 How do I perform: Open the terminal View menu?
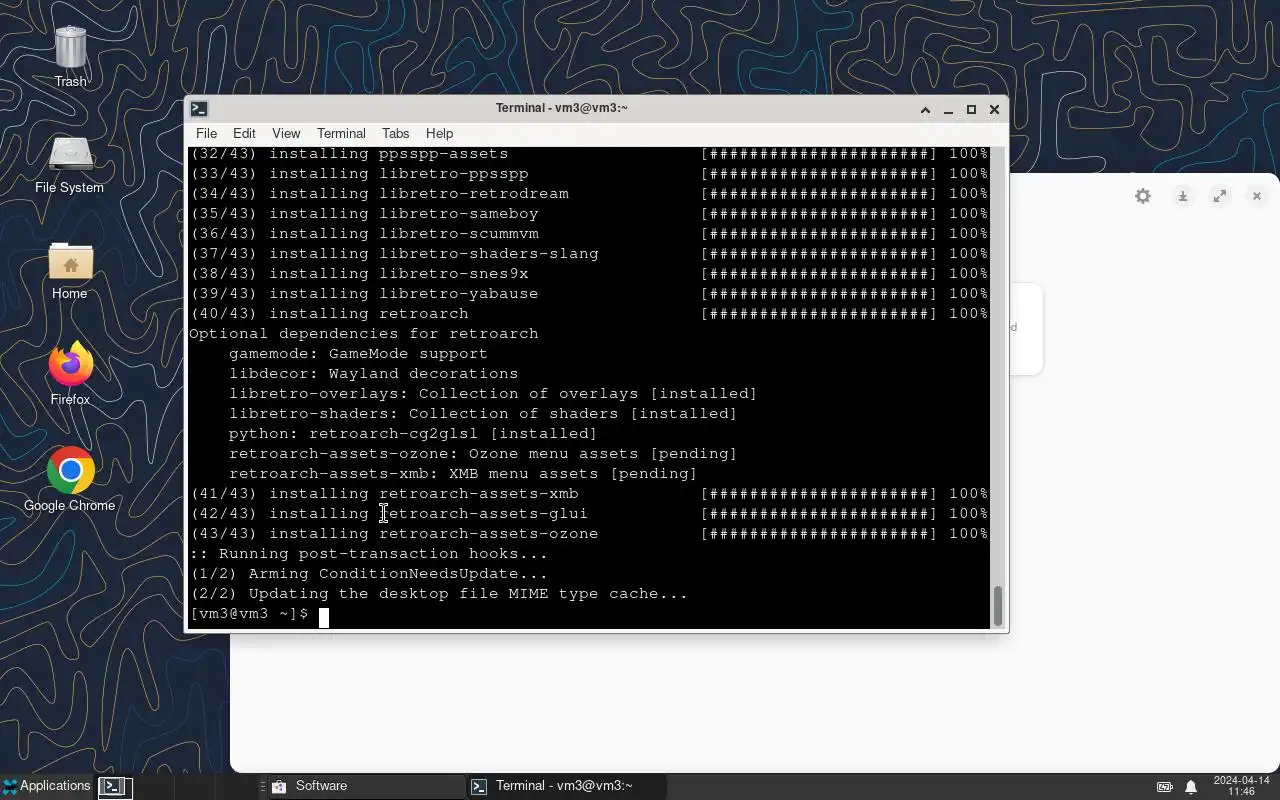tap(286, 133)
